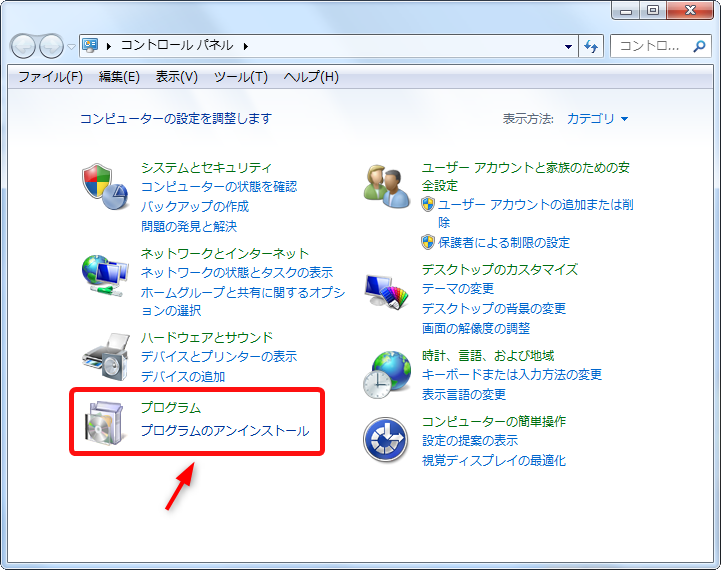Click the forward navigation arrow button
This screenshot has height=570, width=721.
51,46
